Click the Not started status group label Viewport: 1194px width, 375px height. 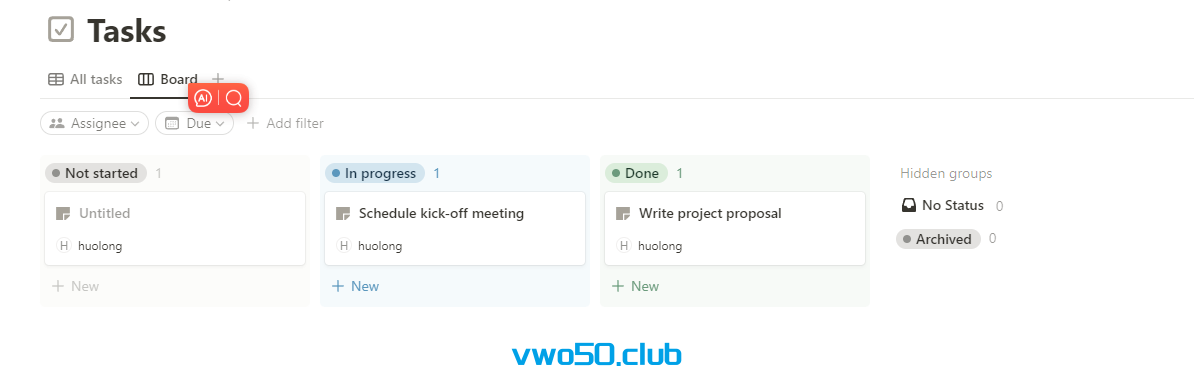pyautogui.click(x=96, y=173)
